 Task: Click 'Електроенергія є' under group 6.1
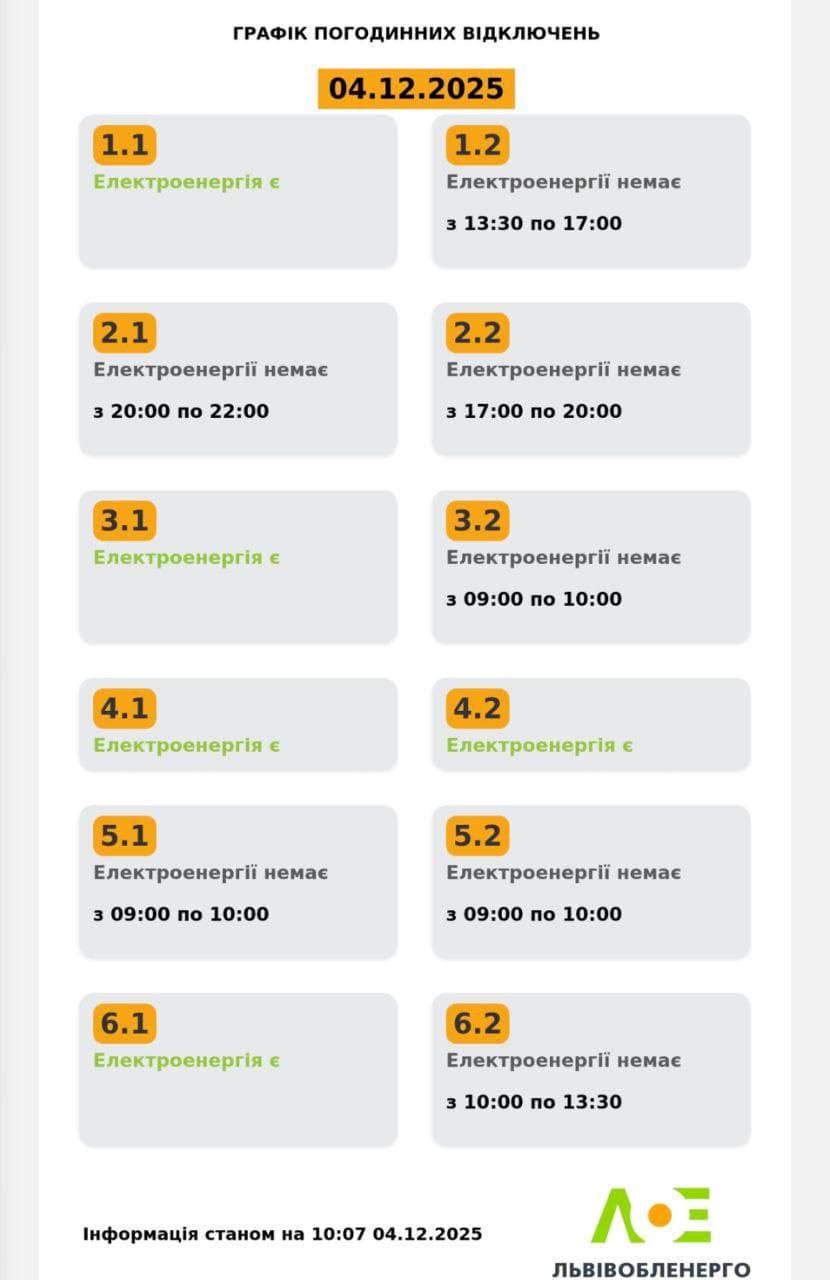point(187,1061)
